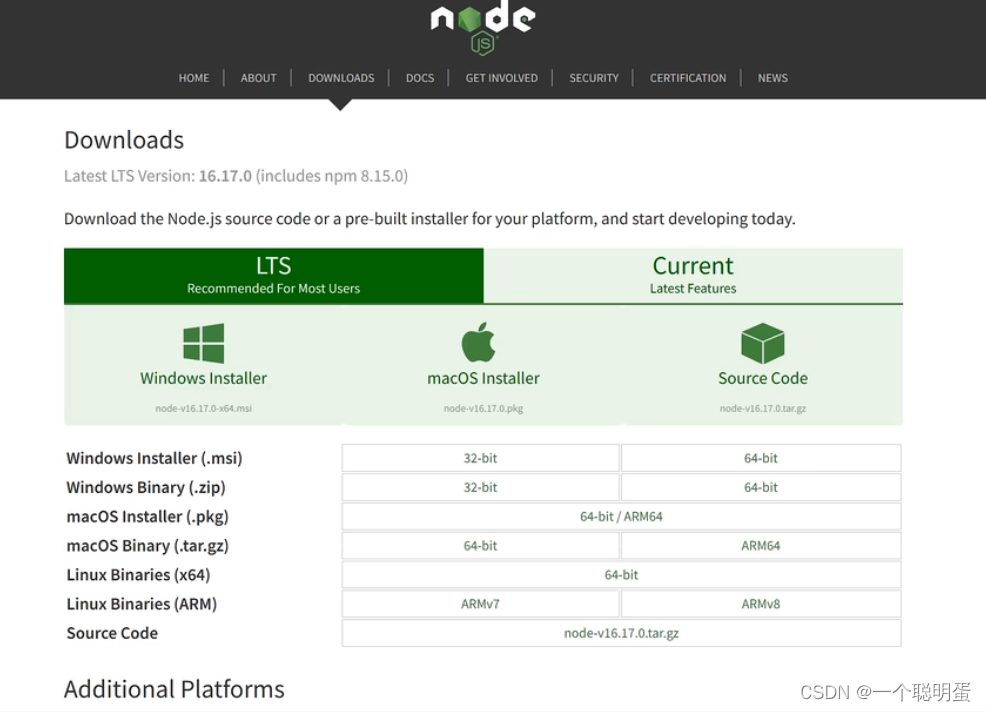
Task: Download macOS Installer 64-bit / ARM64
Action: click(x=621, y=516)
